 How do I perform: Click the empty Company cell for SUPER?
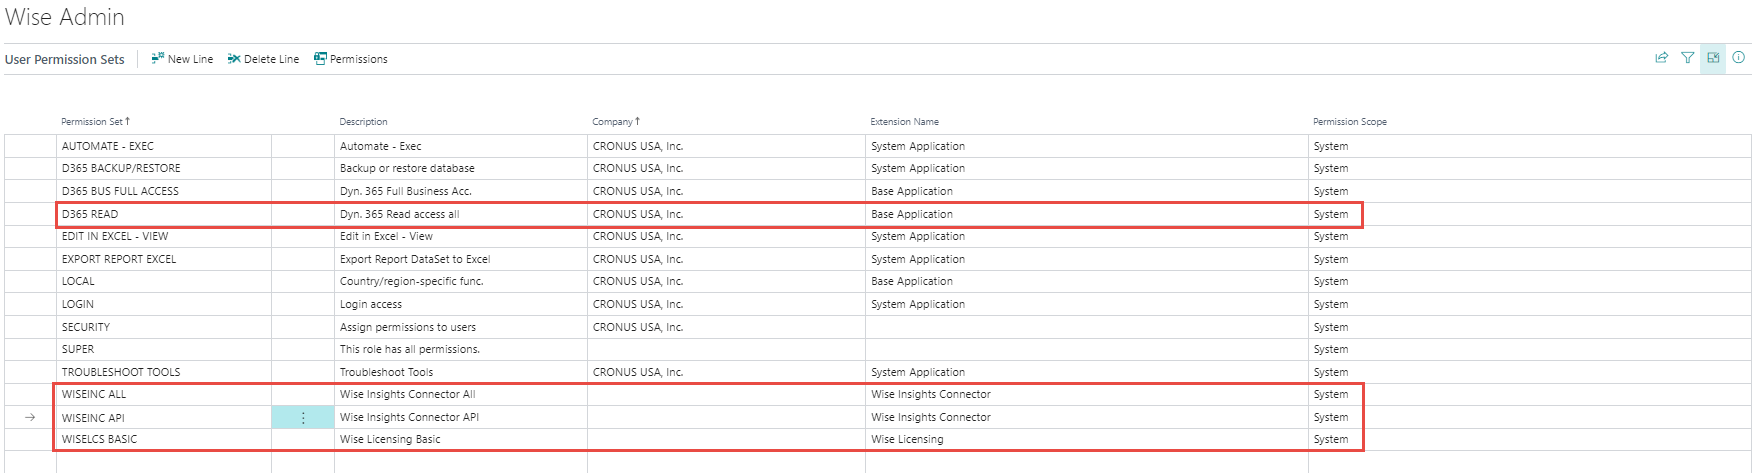(x=725, y=350)
